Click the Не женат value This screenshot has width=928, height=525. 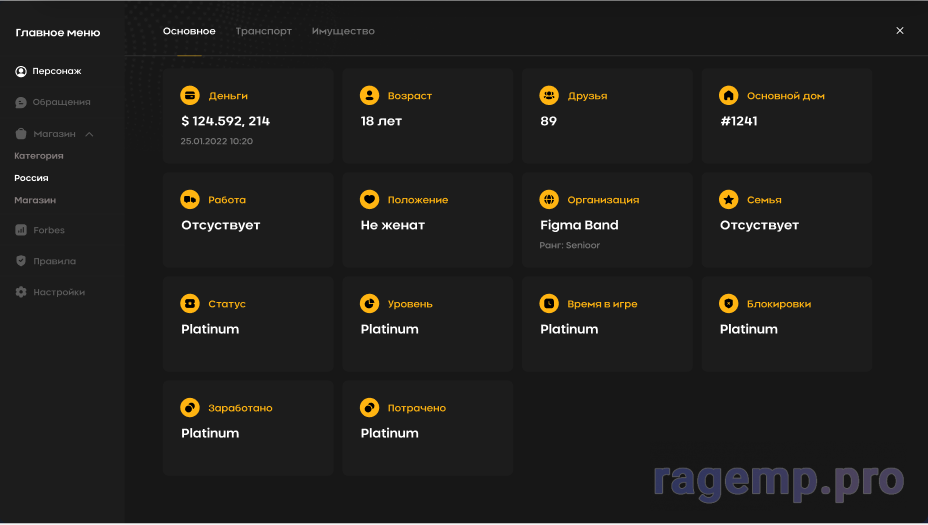(x=393, y=226)
